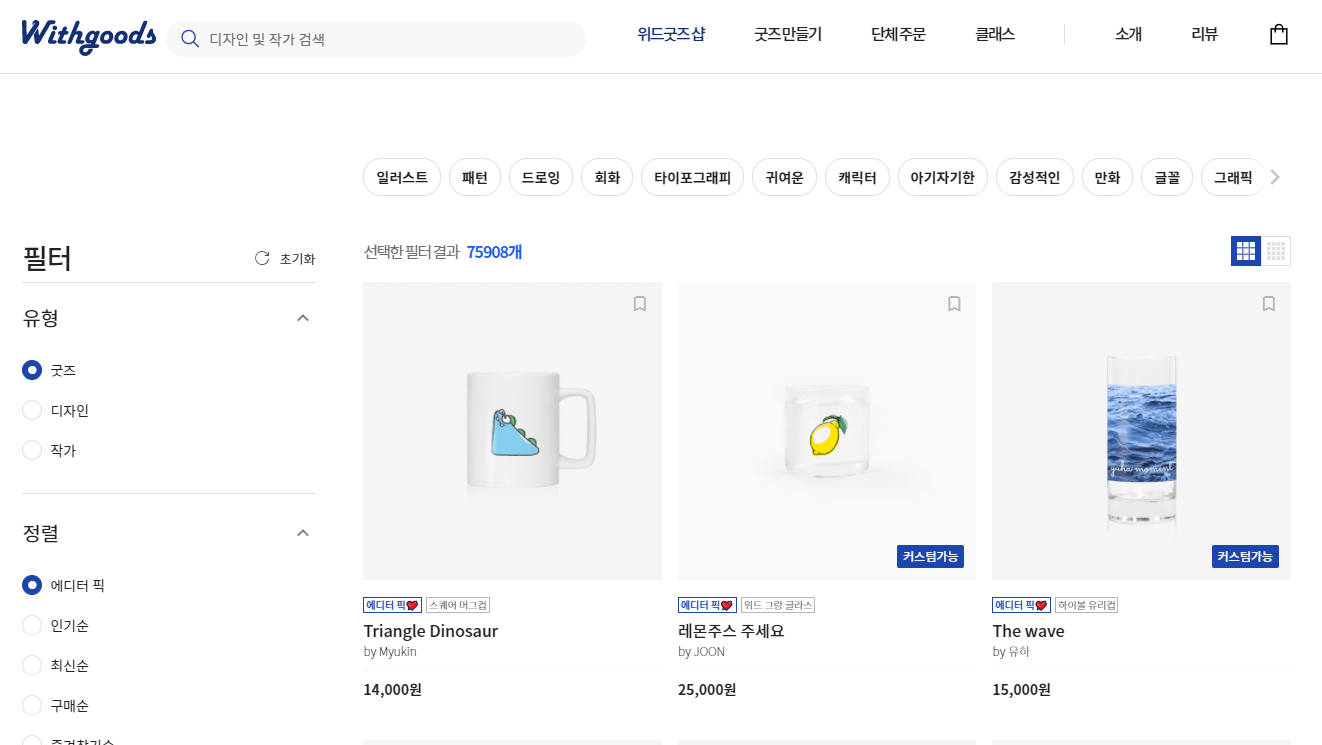Bookmark The wave glass cup
Screen dimensions: 1322x745
click(1269, 304)
